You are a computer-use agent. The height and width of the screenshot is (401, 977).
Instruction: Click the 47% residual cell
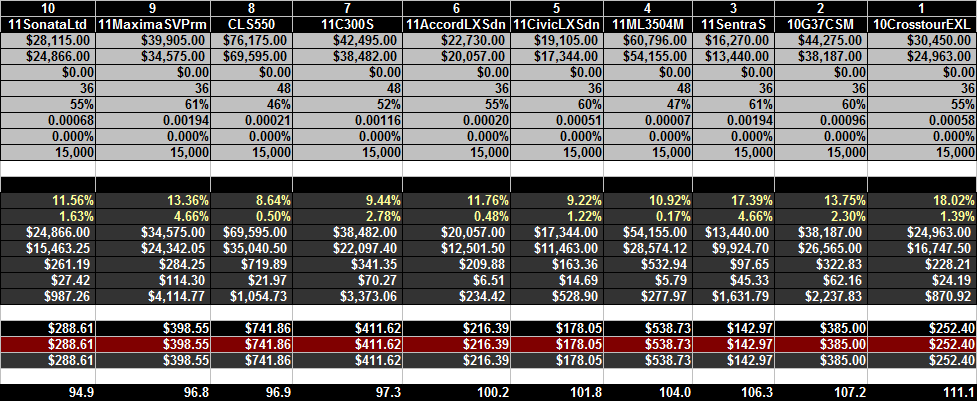[648, 104]
